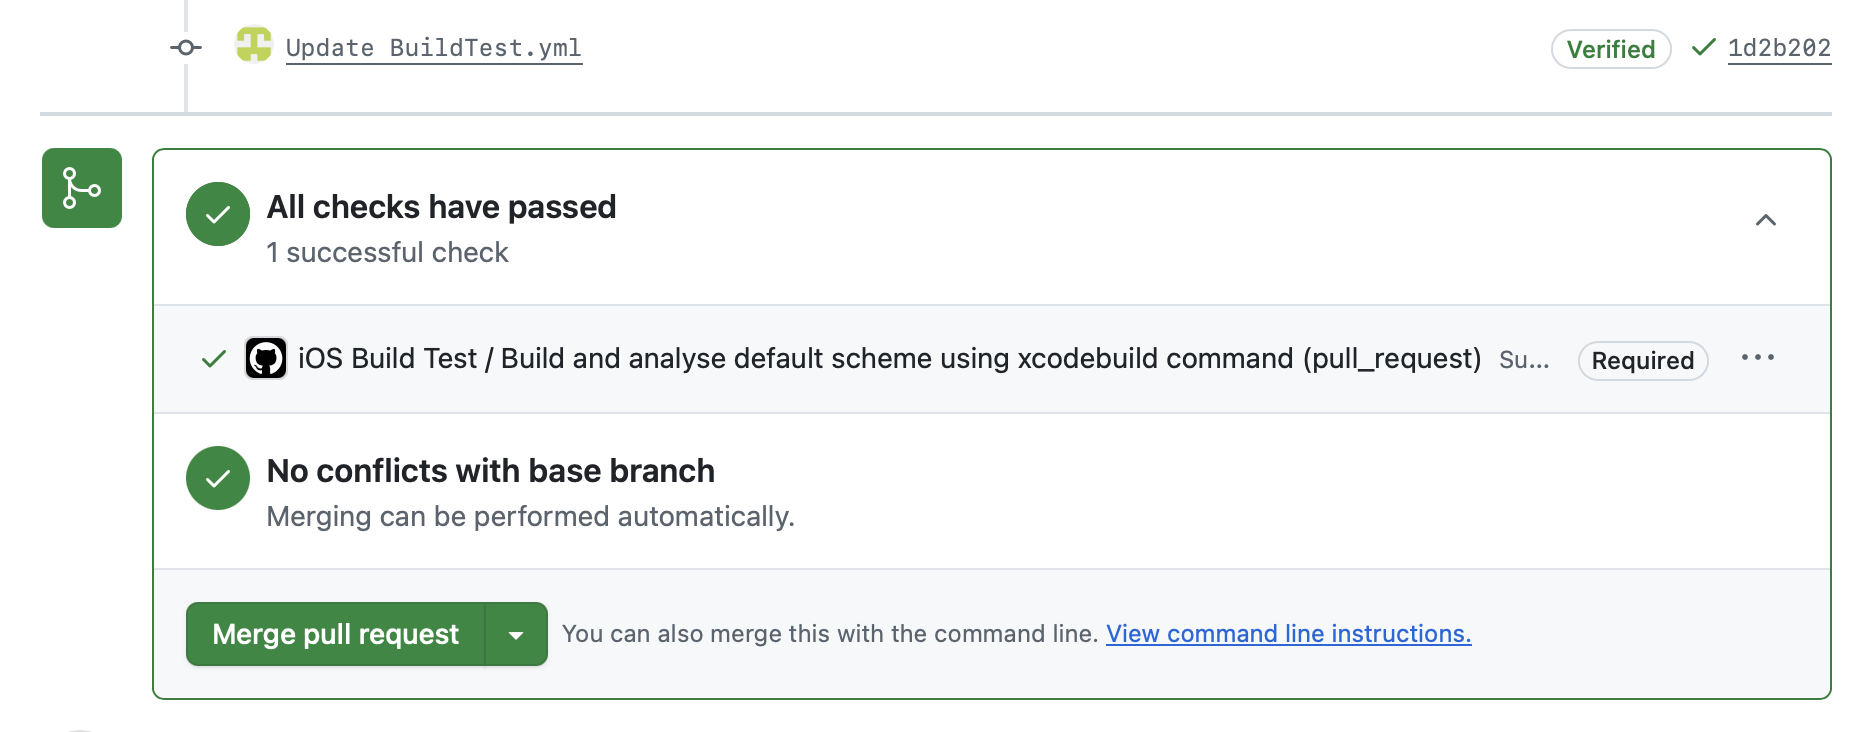This screenshot has width=1866, height=732.
Task: Open the three-dot menu for the check
Action: pos(1758,357)
